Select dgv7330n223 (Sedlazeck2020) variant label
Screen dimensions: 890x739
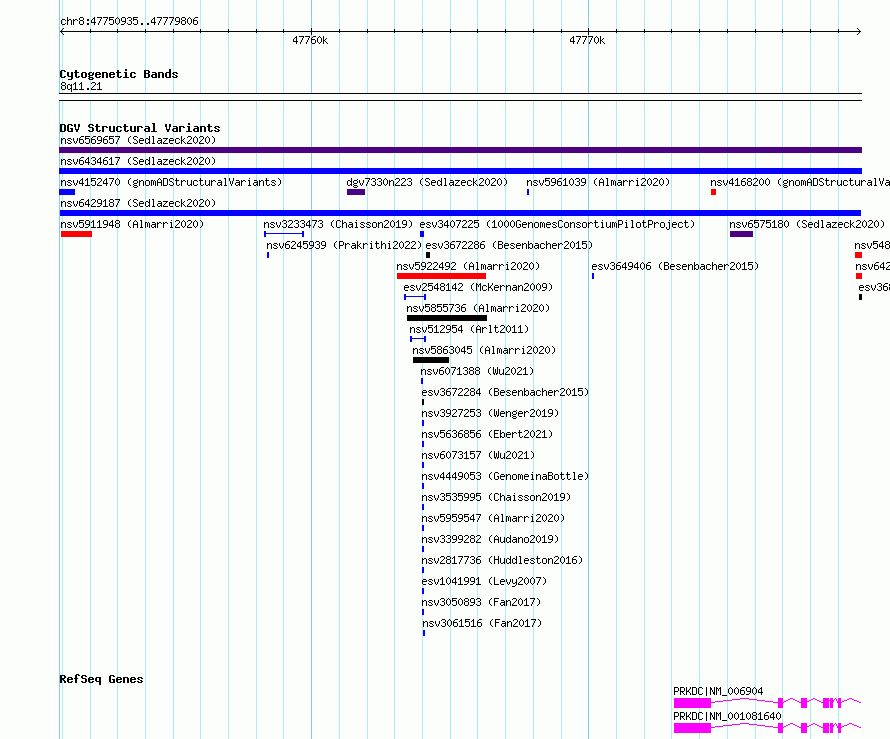tap(427, 182)
